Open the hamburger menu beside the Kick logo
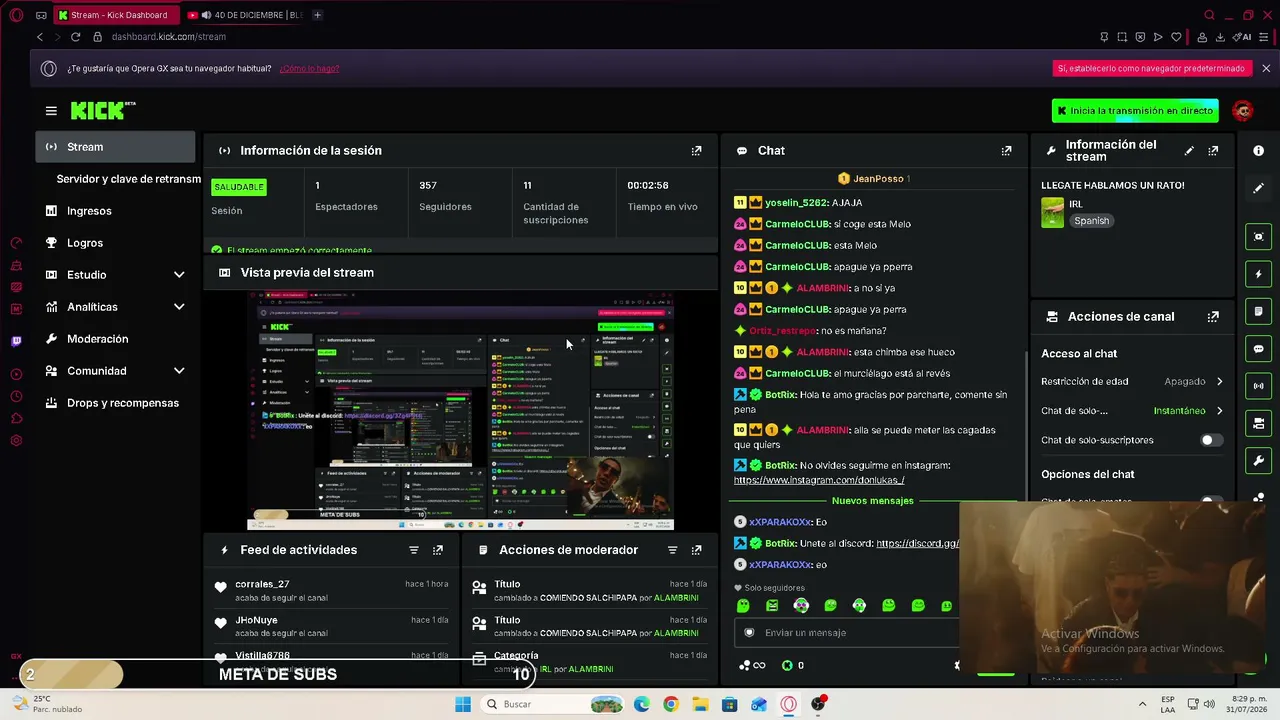The height and width of the screenshot is (720, 1280). (x=51, y=111)
